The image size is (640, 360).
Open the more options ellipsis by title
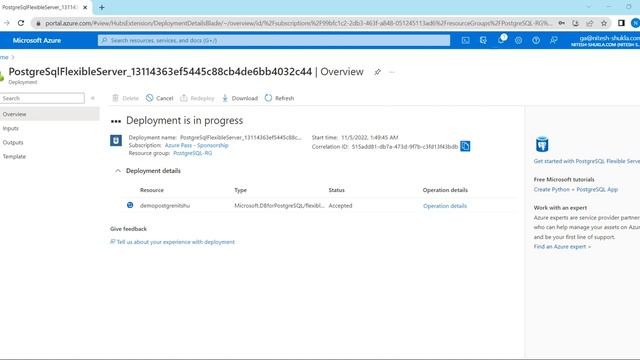392,72
